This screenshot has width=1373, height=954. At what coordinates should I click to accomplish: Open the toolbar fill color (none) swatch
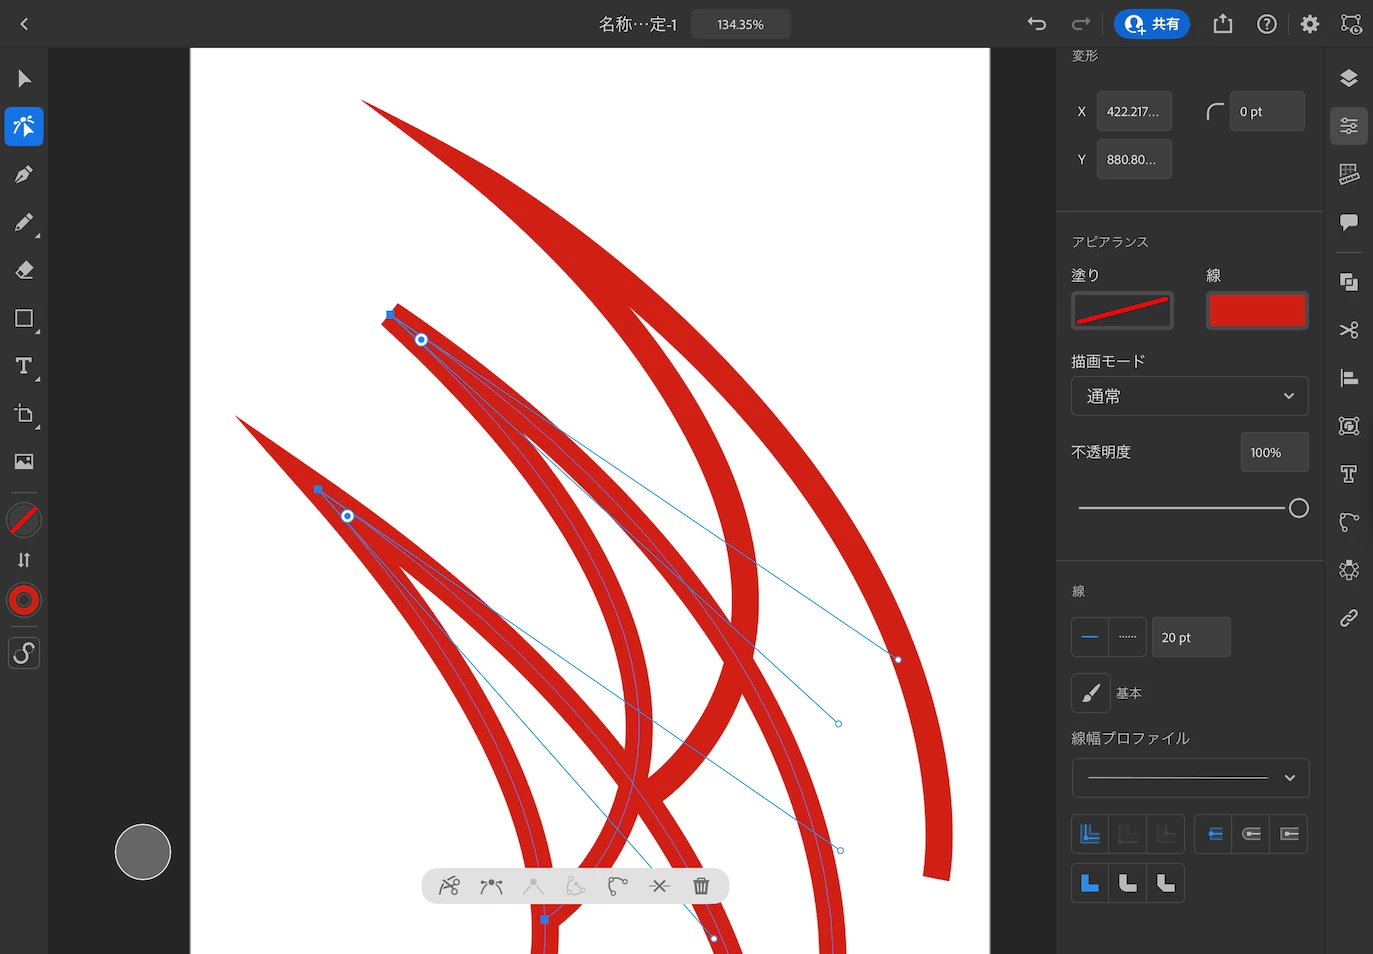coord(24,520)
